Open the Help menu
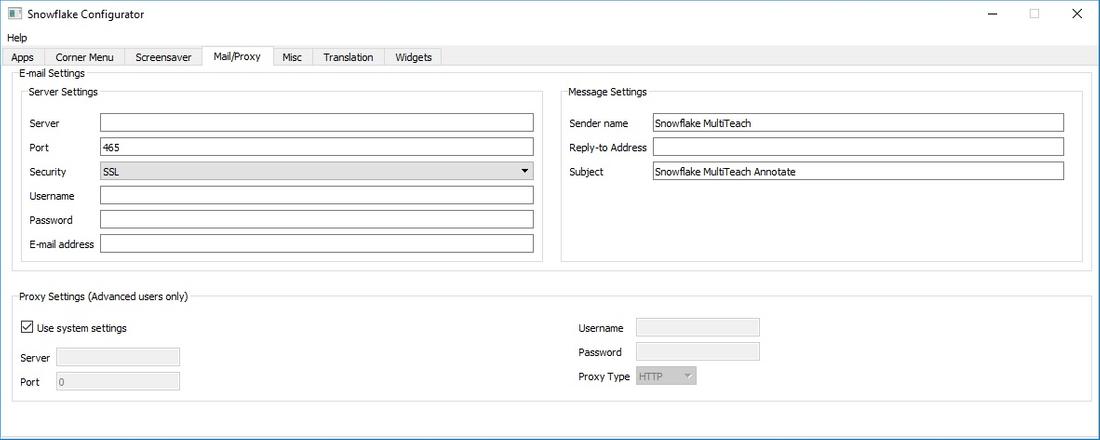This screenshot has width=1100, height=440. tap(17, 38)
